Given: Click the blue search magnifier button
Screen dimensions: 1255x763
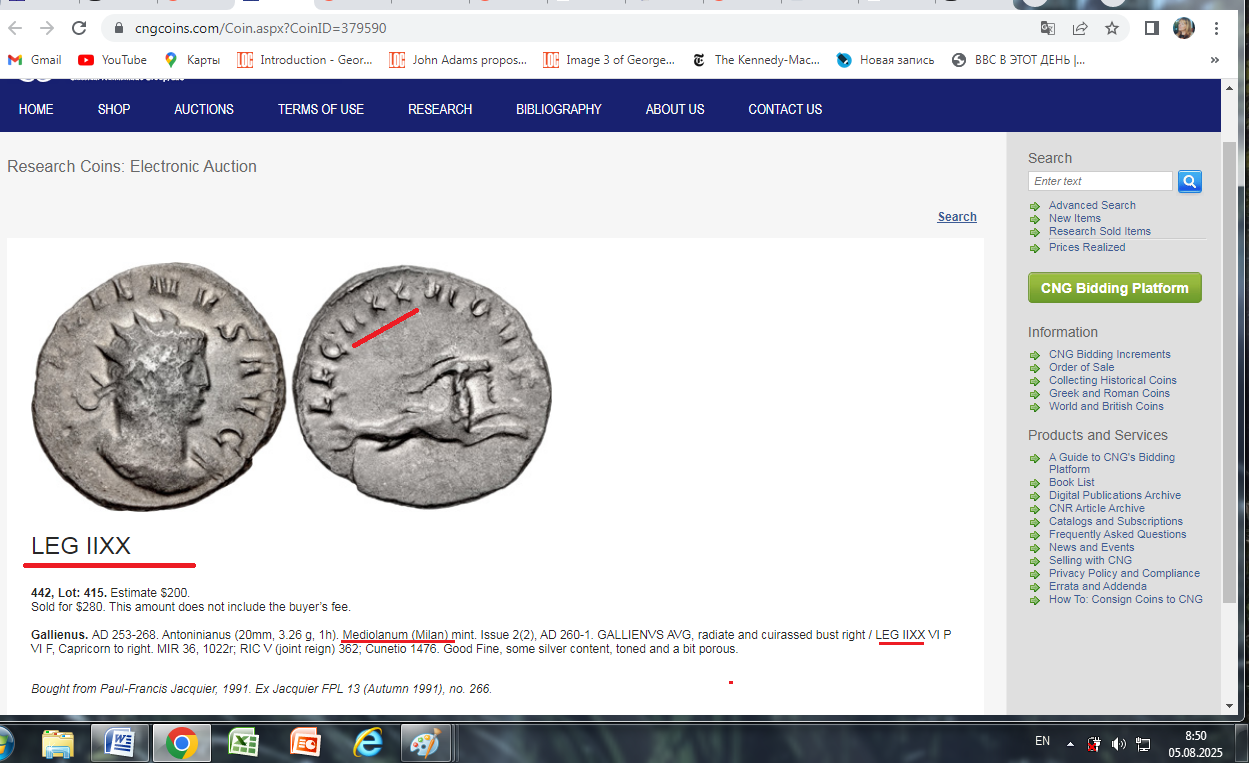Looking at the screenshot, I should [1189, 181].
